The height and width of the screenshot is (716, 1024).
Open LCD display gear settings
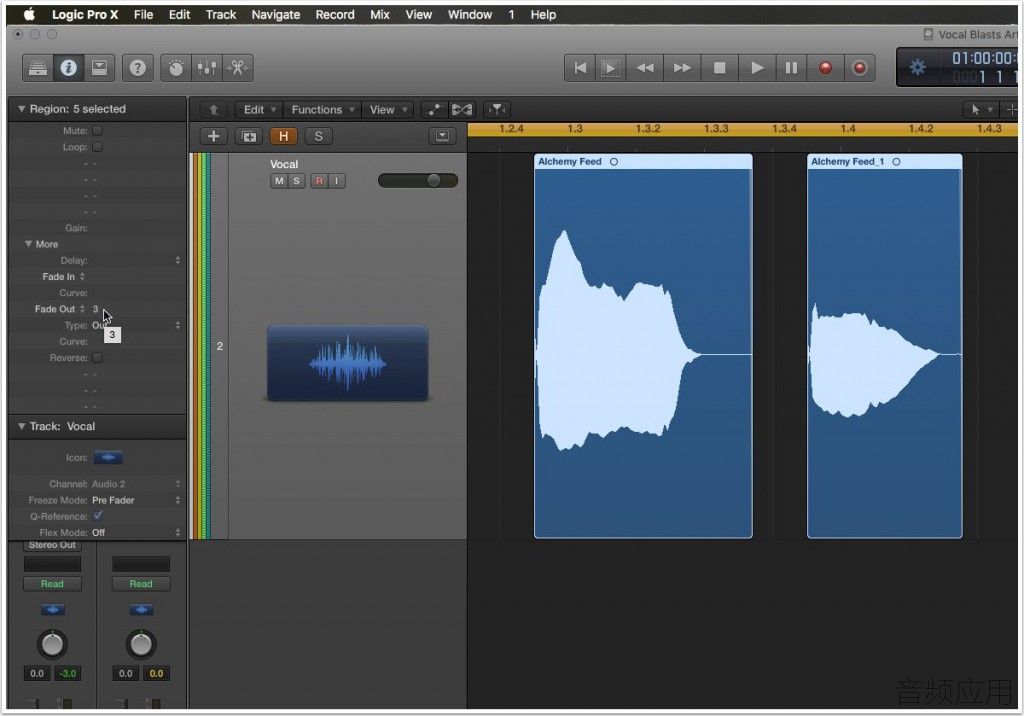[918, 67]
